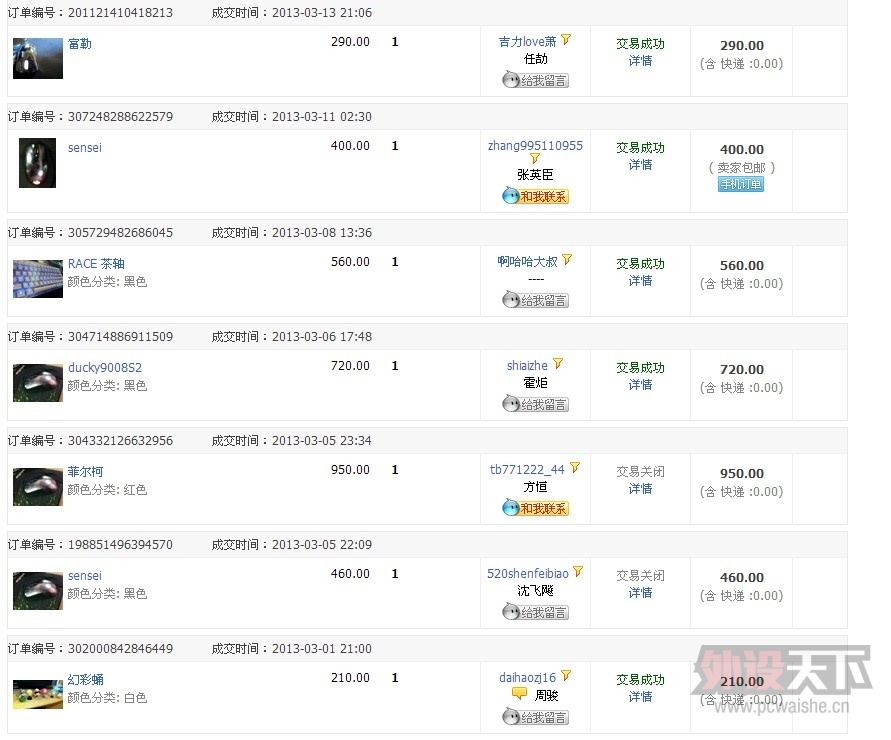
Task: Click the speech bubble icon beside 周骏
Action: point(519,693)
